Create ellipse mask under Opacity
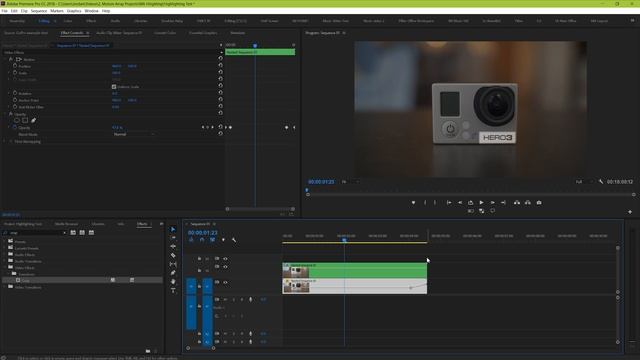640x360 pixels. tap(17, 120)
